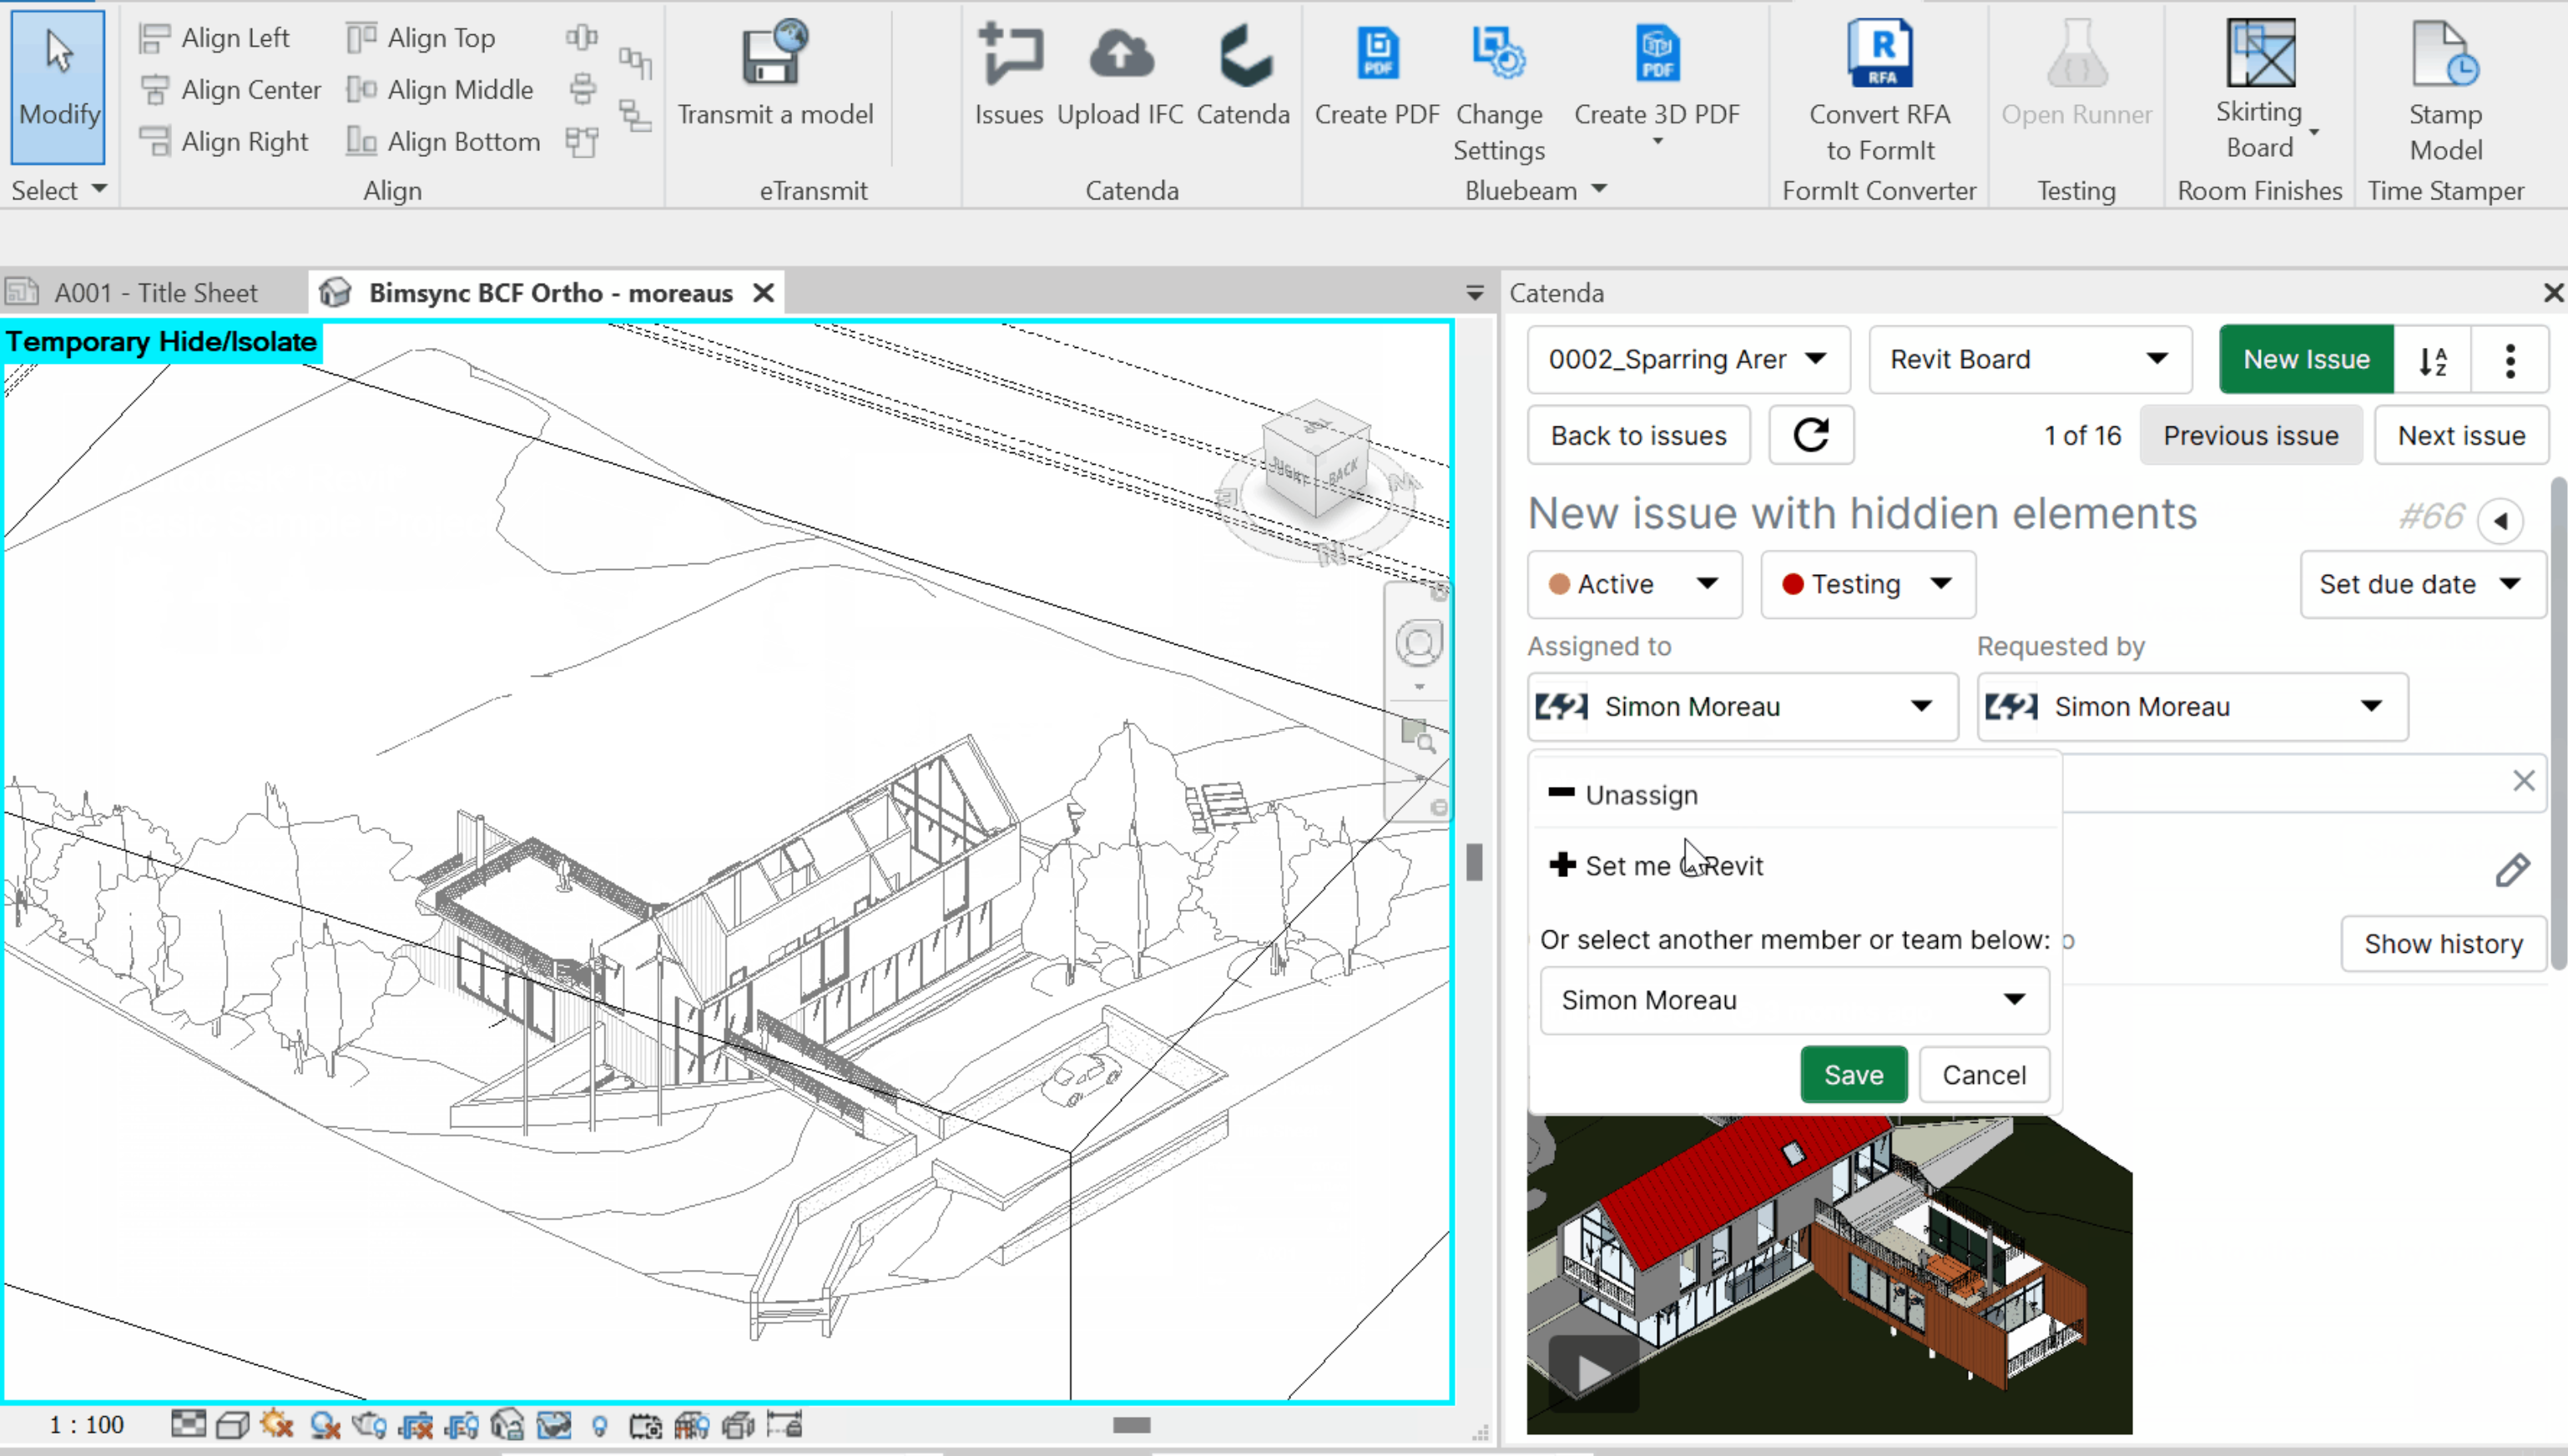
Task: Click the Stamp Model icon
Action: tap(2445, 55)
